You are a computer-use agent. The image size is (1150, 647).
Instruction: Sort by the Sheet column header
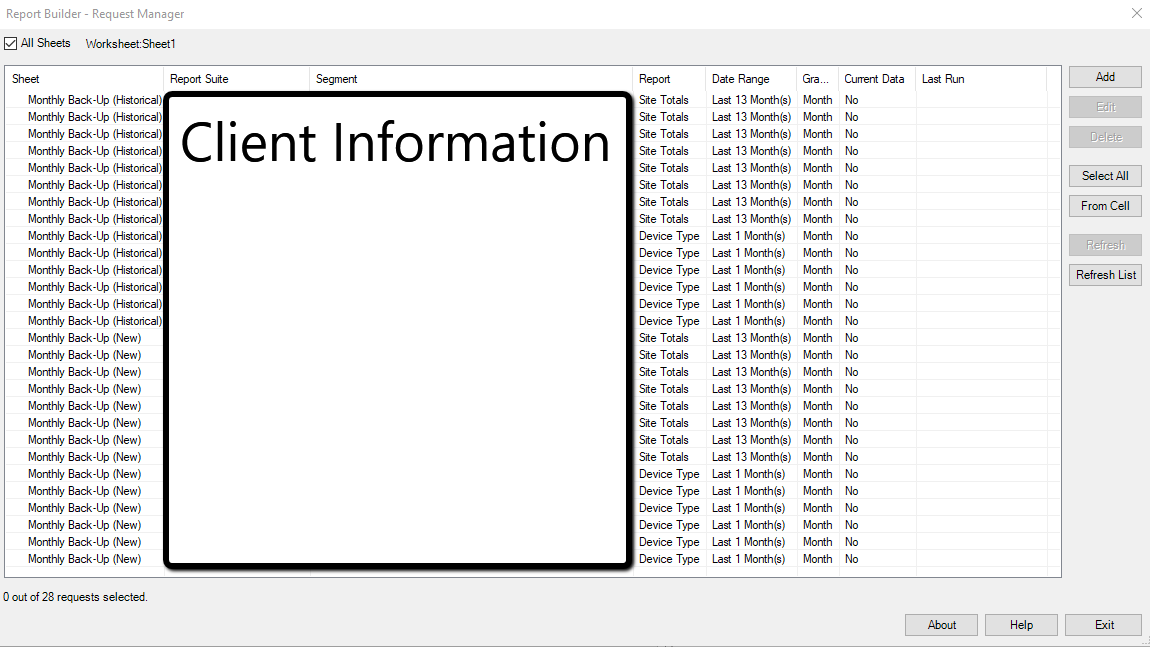(x=85, y=79)
